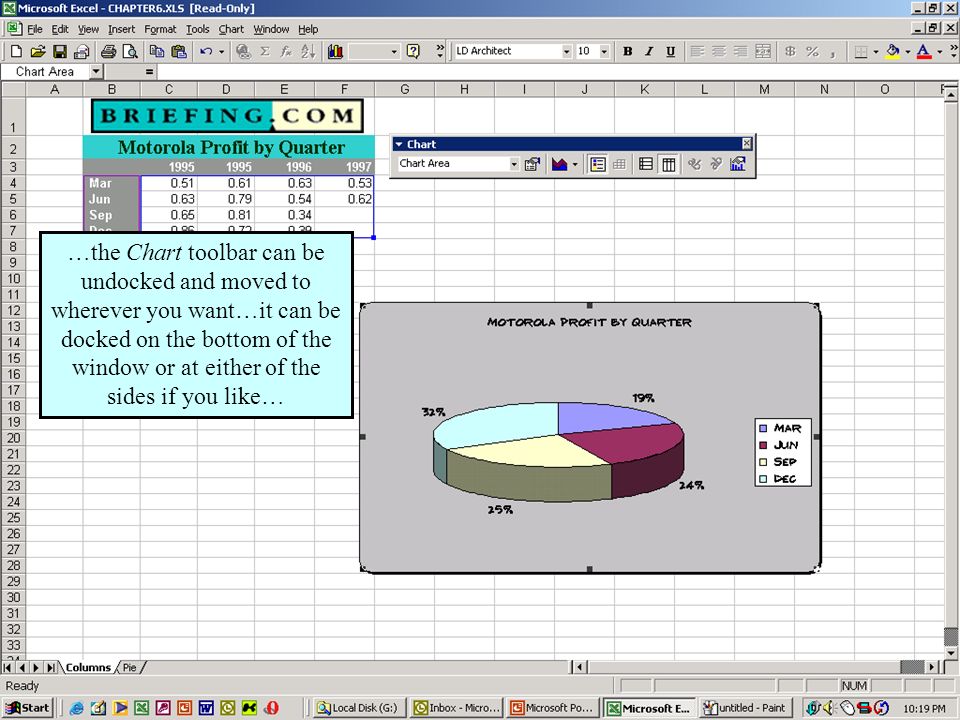
Task: Switch to Local Disk (G:) taskbar window
Action: [x=358, y=708]
